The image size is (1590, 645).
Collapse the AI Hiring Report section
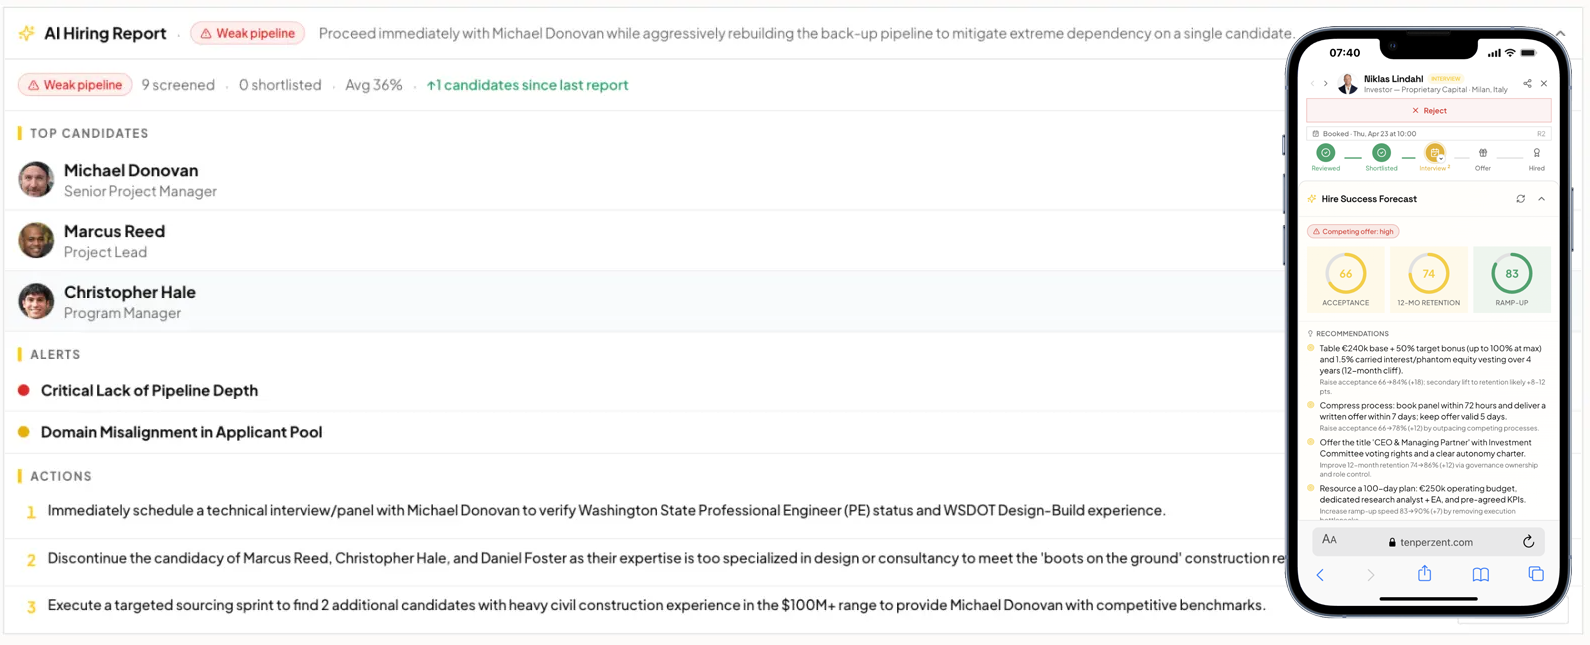pos(1560,34)
